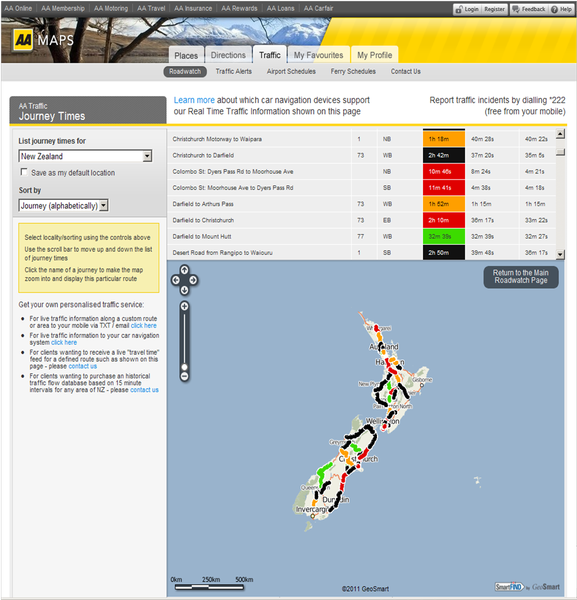Viewport: 577px width, 600px height.
Task: Pan the map up with arrow icon
Action: coord(184,270)
